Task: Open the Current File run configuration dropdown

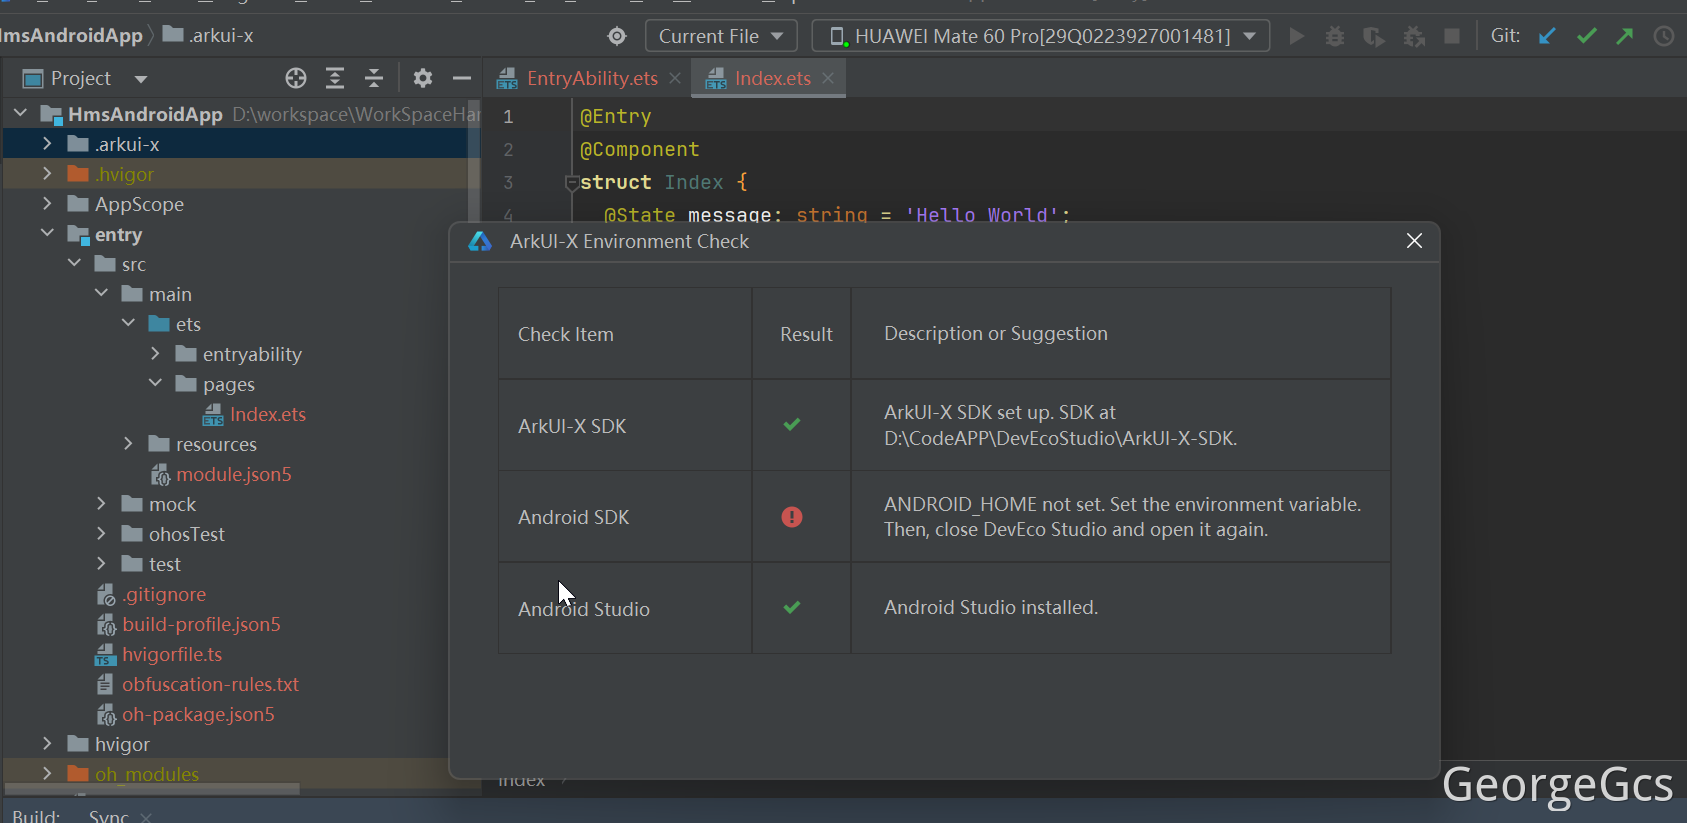Action: [720, 36]
